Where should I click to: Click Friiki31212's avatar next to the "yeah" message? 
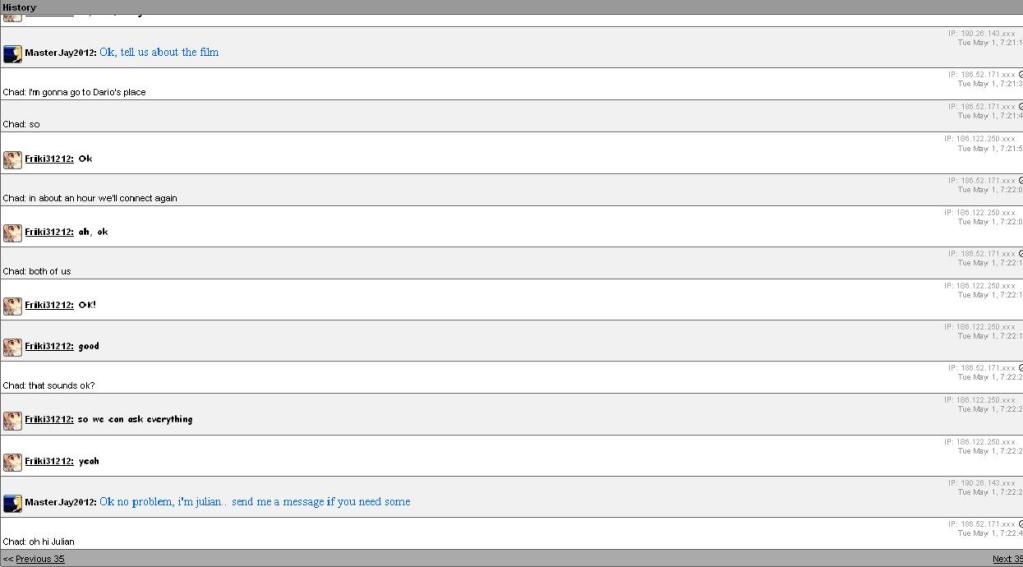coord(12,462)
